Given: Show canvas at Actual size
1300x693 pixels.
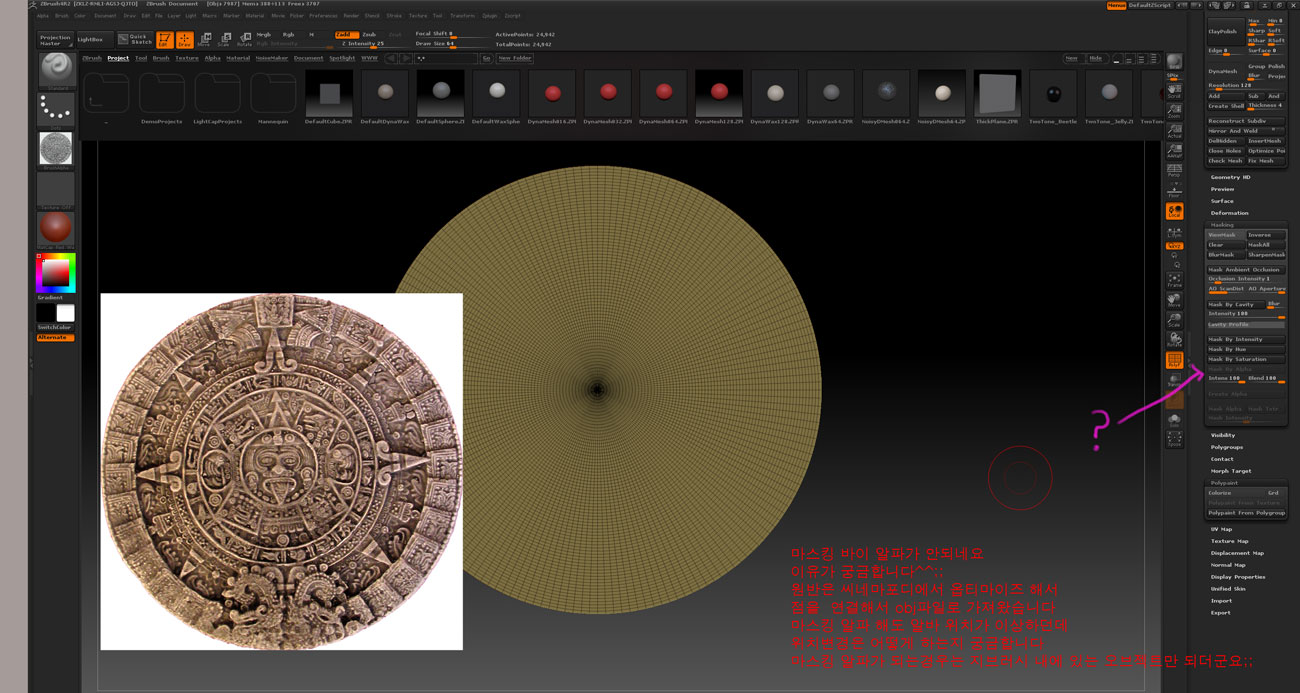Looking at the screenshot, I should tap(1174, 130).
